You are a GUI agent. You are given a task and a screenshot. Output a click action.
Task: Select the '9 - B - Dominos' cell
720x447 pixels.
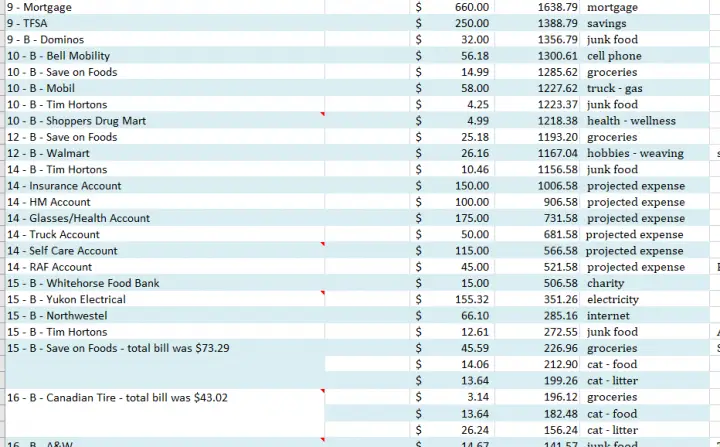pos(165,40)
